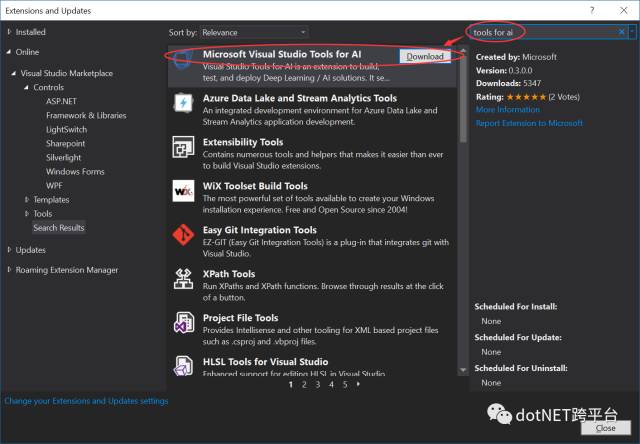
Task: Click current results page 1
Action: [291, 384]
